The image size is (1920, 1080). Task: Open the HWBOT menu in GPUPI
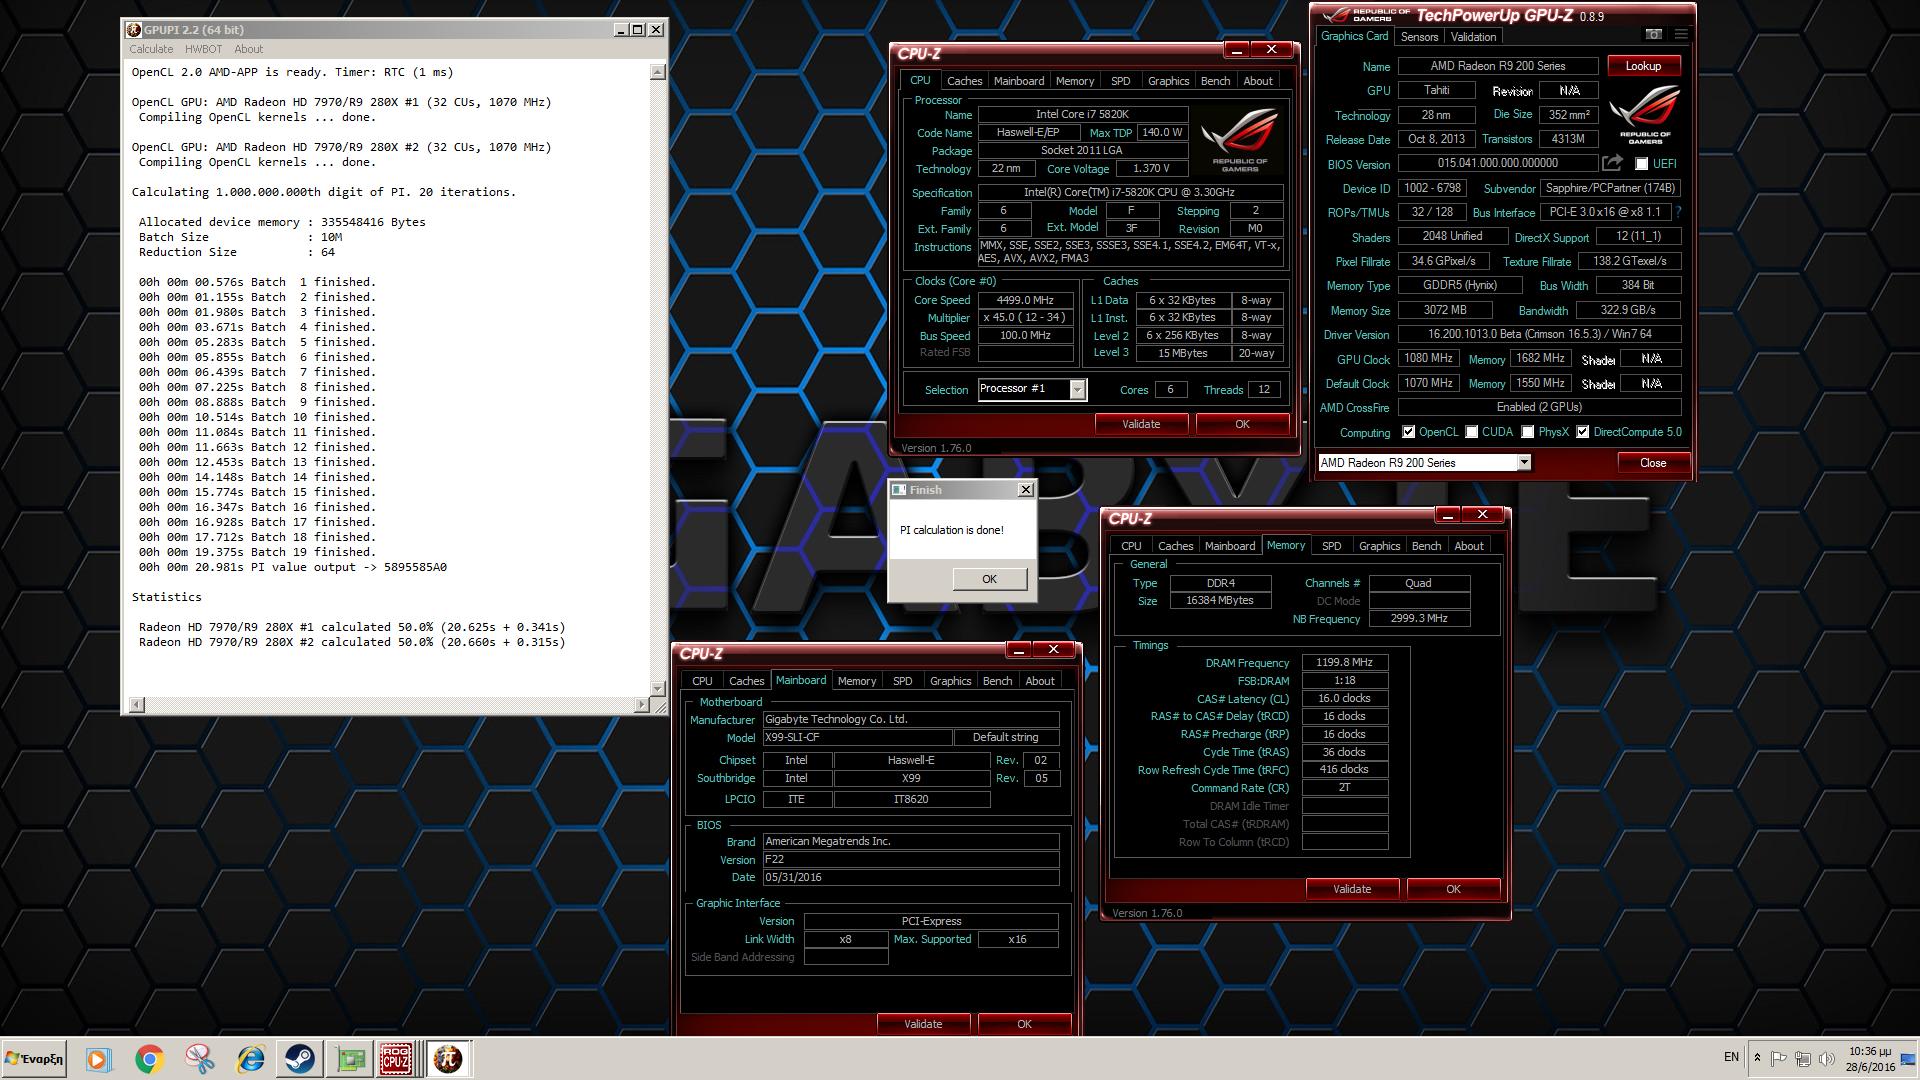(203, 49)
